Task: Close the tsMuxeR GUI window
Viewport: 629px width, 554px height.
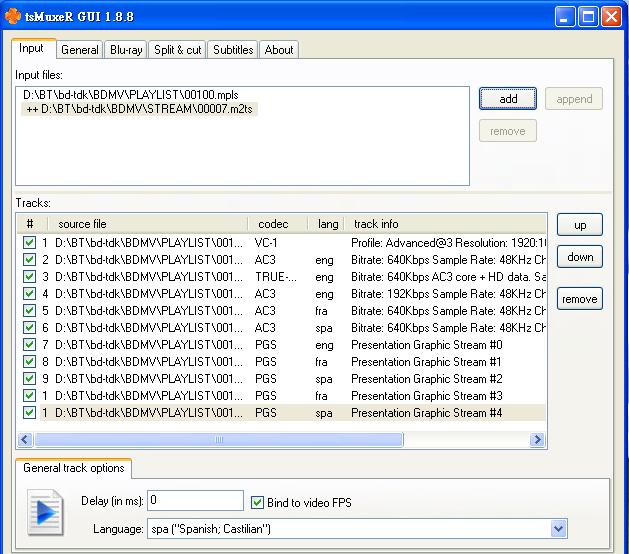Action: [611, 17]
